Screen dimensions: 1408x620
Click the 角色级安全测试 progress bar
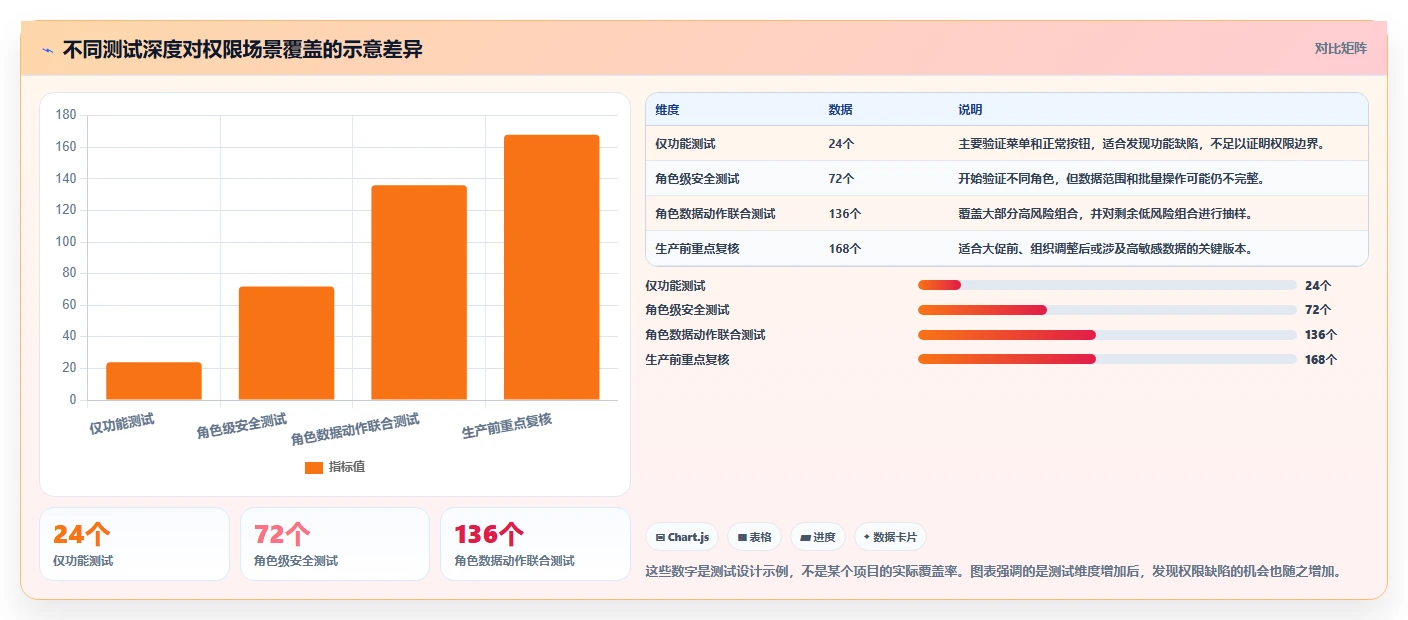(x=1107, y=310)
